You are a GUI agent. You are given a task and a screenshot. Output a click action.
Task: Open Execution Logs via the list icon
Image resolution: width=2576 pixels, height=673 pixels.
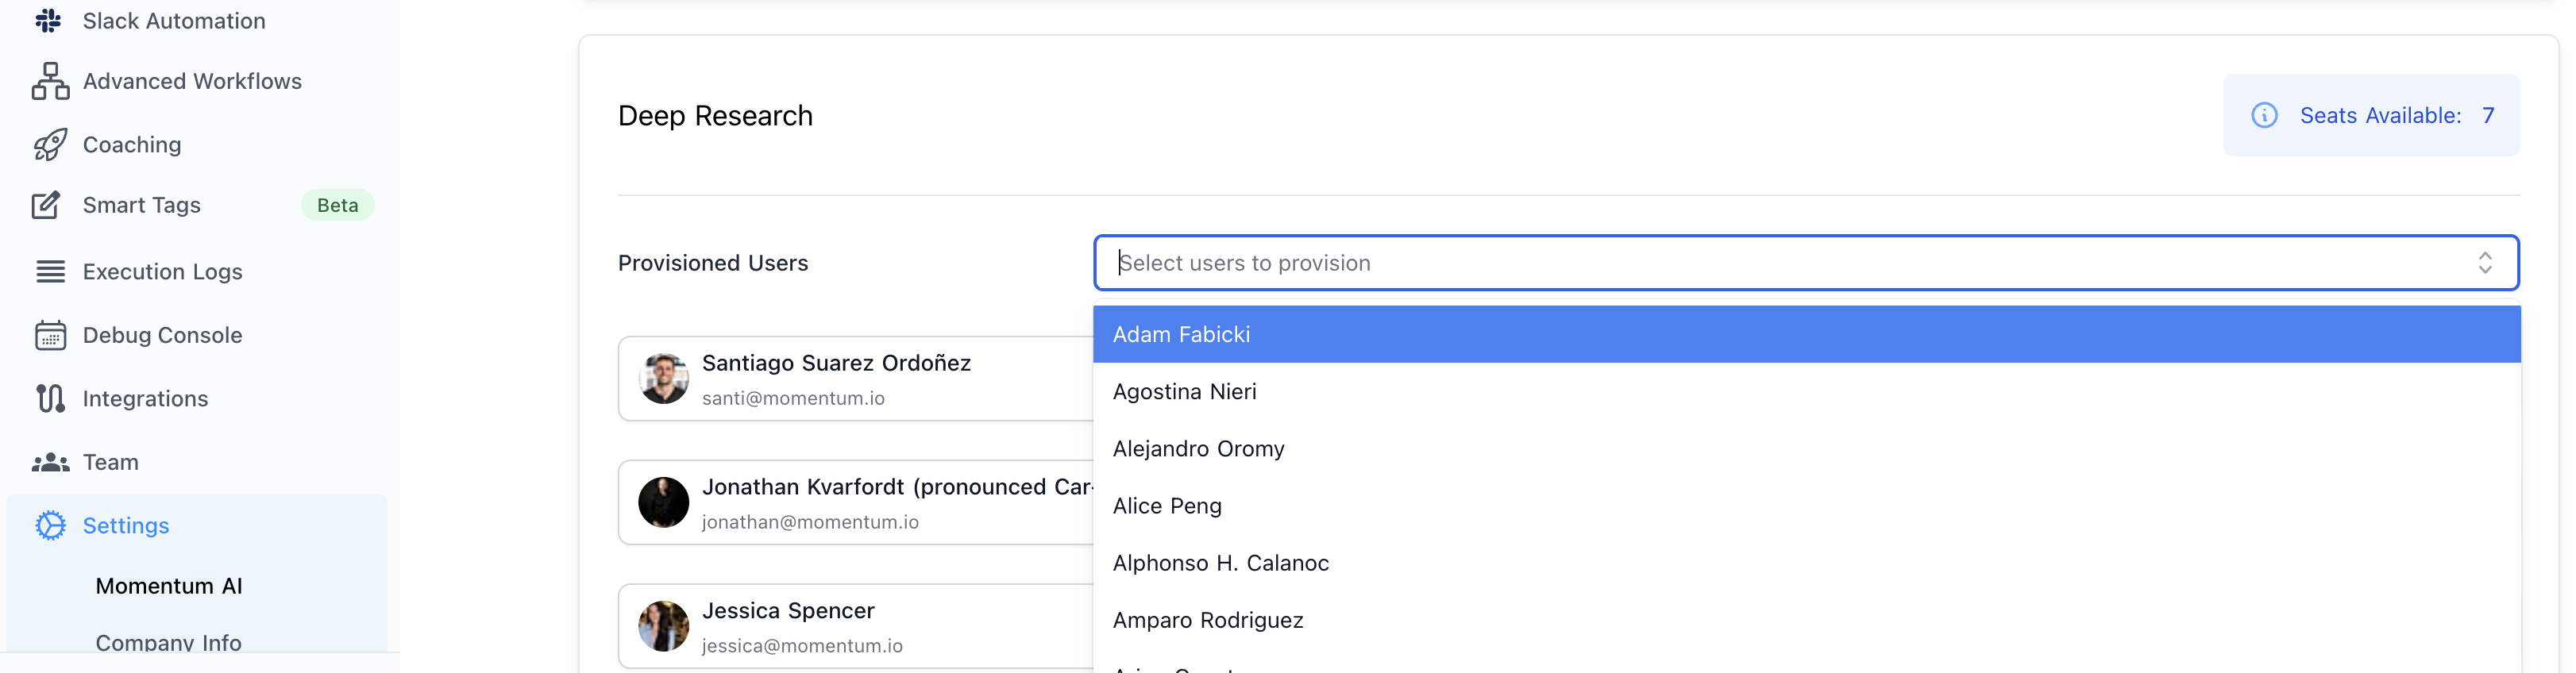(x=48, y=271)
